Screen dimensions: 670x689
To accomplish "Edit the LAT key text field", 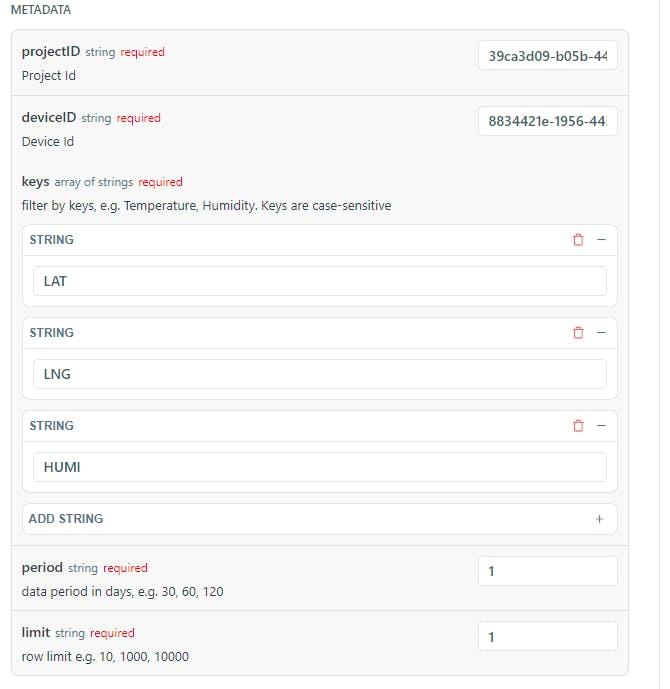I will (319, 281).
